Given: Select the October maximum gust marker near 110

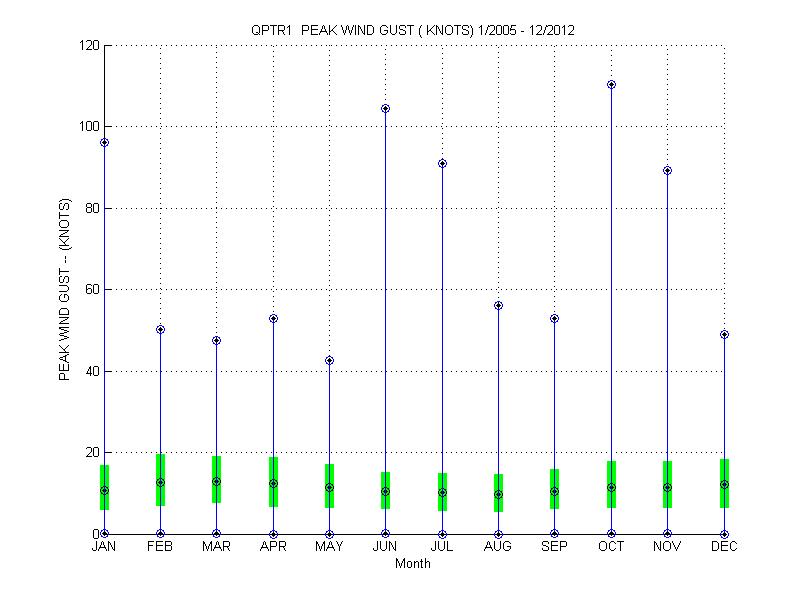Looking at the screenshot, I should (611, 85).
